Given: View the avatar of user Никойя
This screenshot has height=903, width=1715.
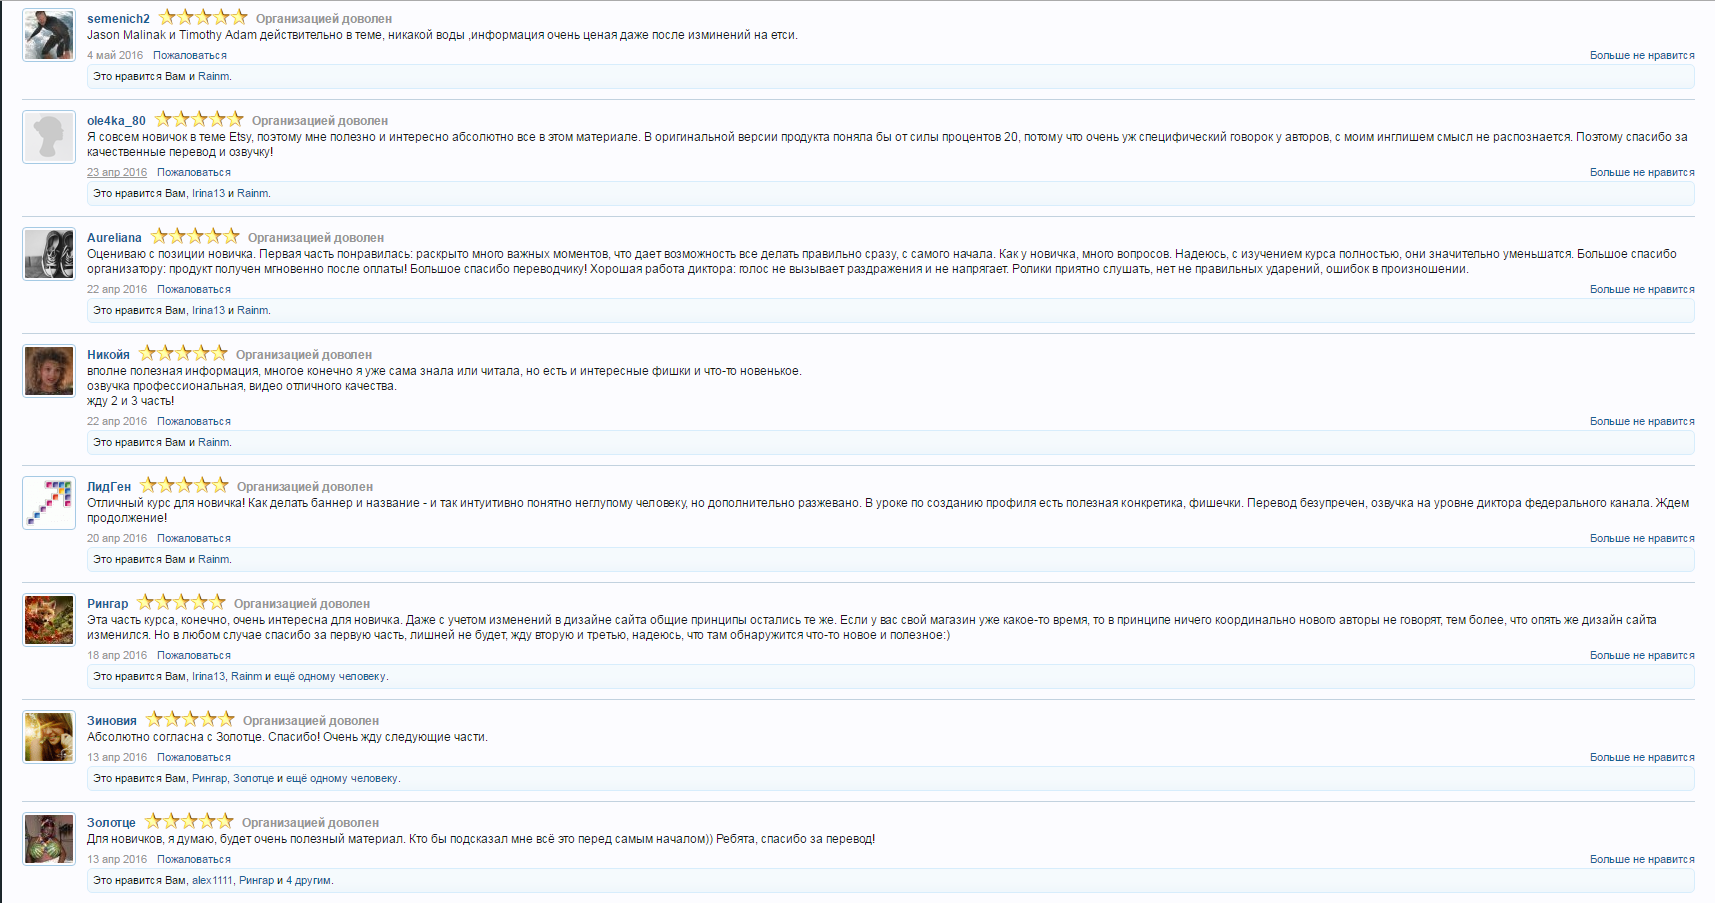Looking at the screenshot, I should 49,371.
